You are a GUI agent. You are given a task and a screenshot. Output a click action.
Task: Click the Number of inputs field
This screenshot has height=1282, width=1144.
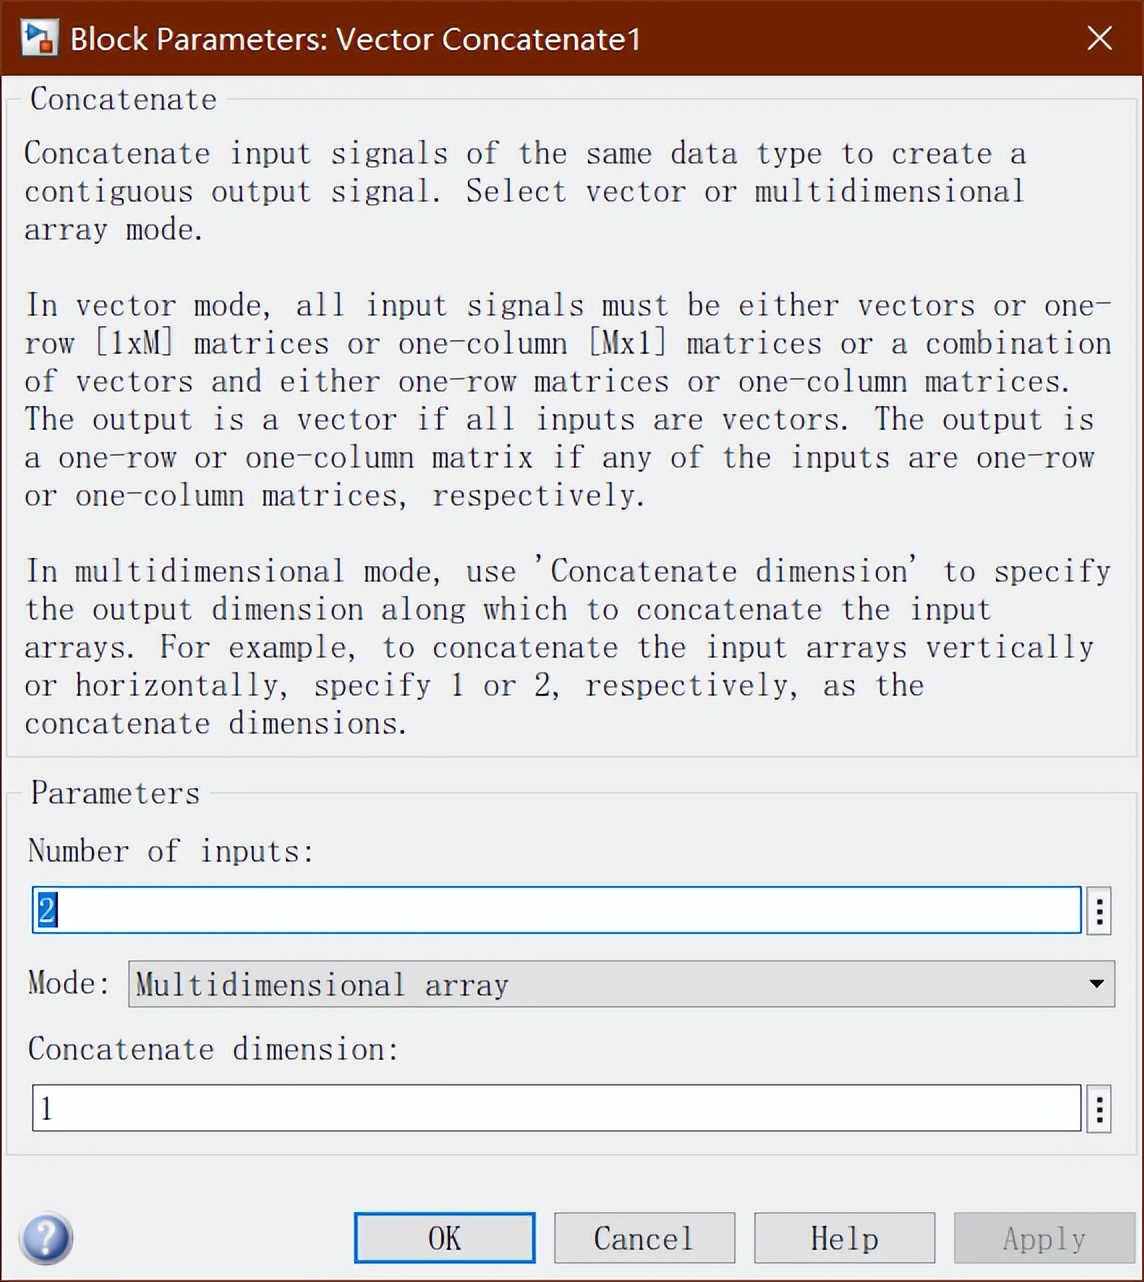click(x=556, y=910)
